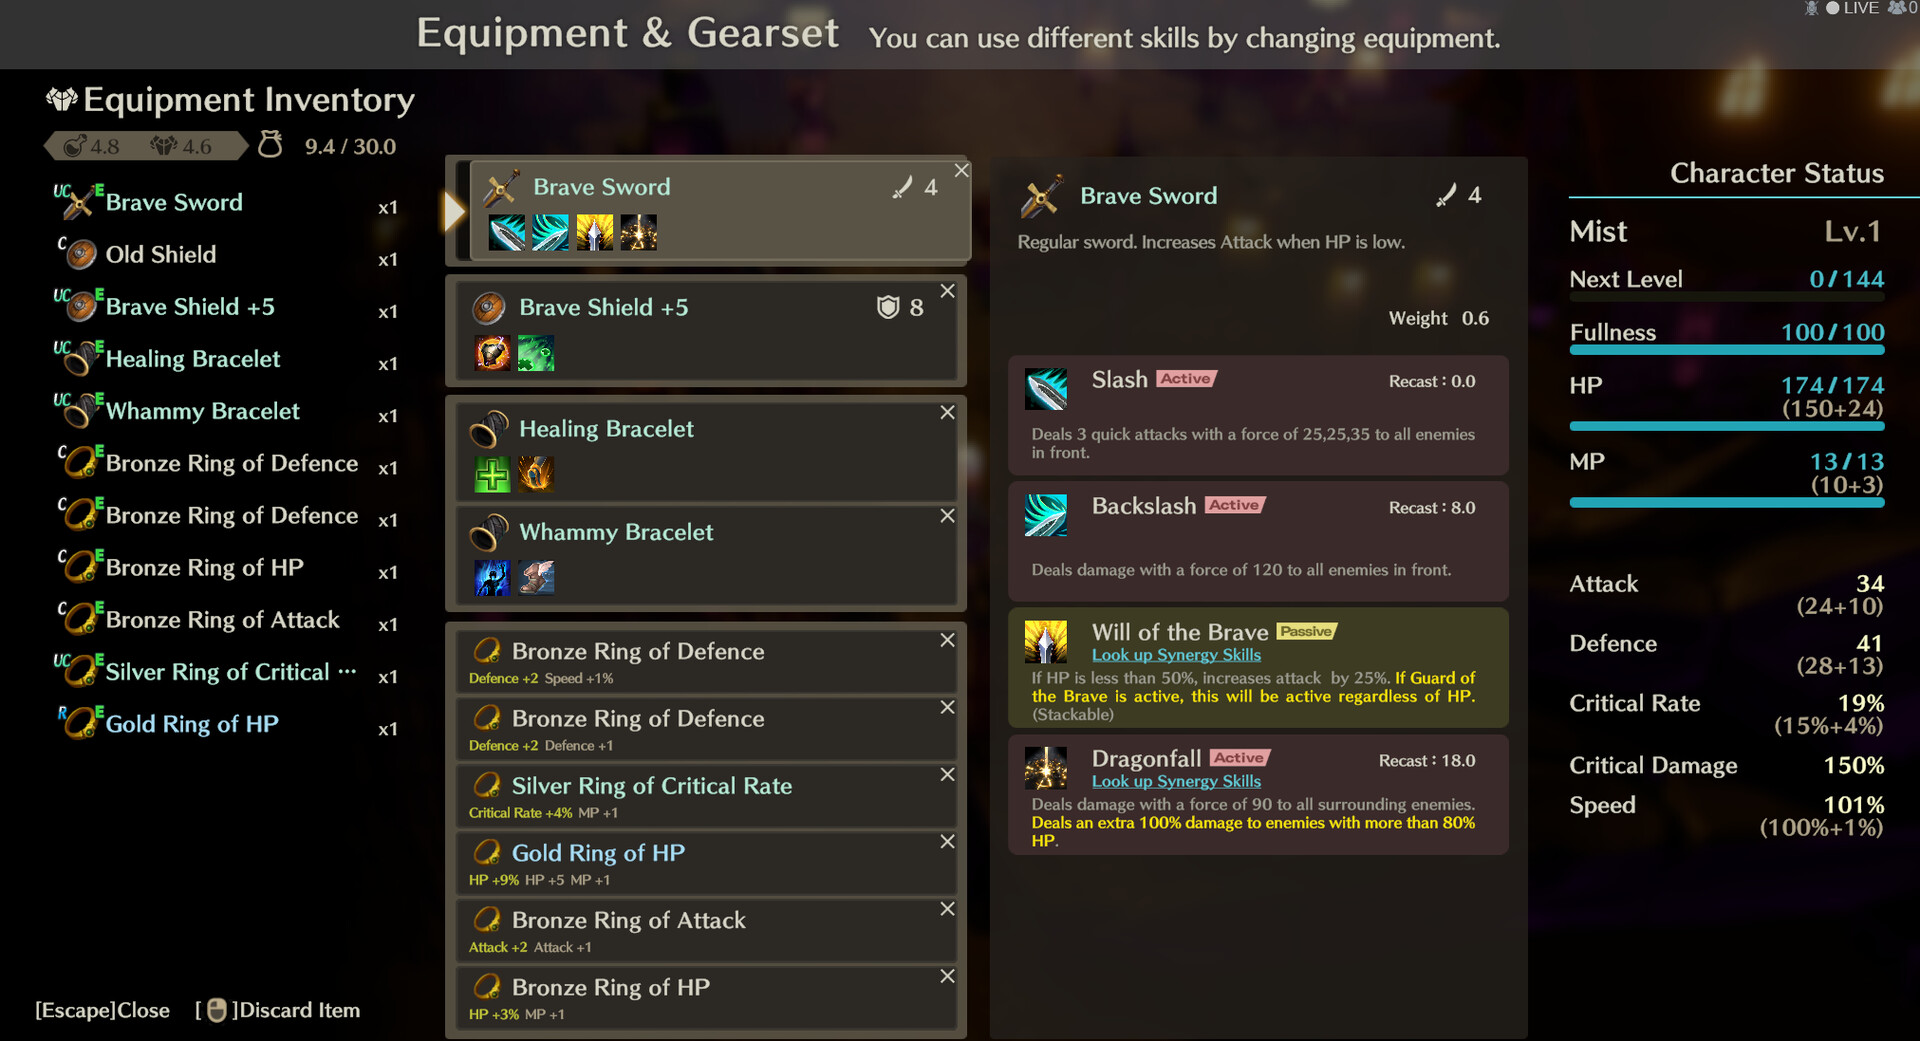Open Dragonfall's Look up Synergy Skills link
This screenshot has height=1041, width=1920.
1176,782
